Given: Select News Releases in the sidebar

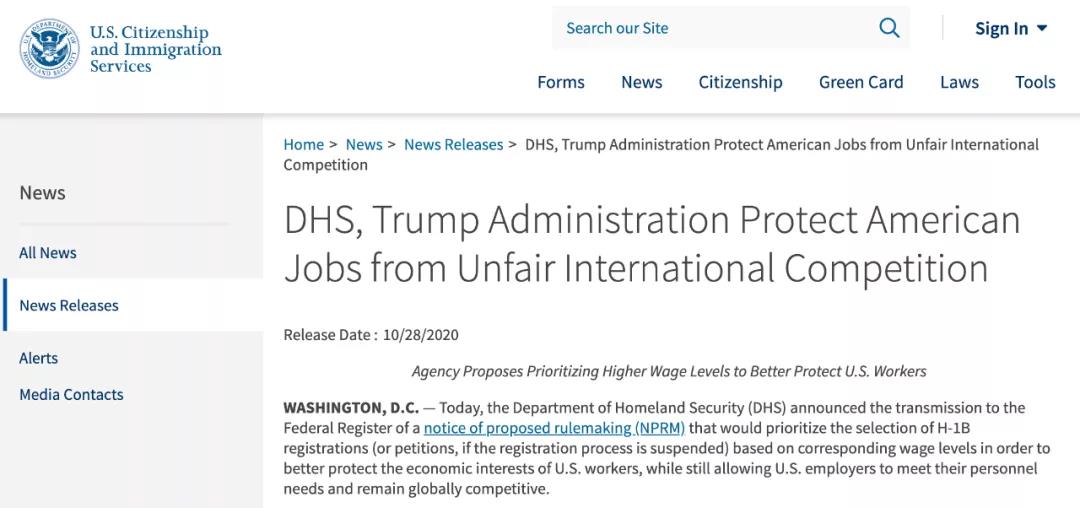Looking at the screenshot, I should click(69, 305).
